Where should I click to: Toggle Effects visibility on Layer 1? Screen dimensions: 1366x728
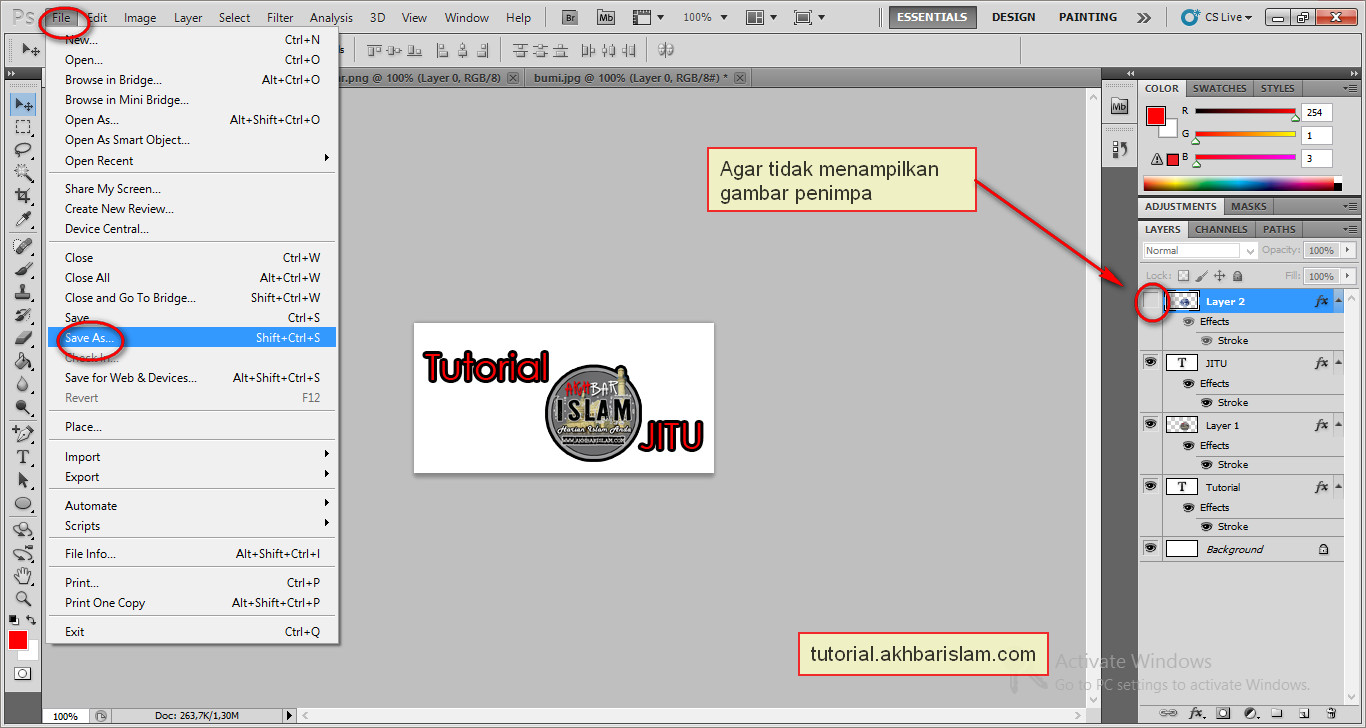pyautogui.click(x=1188, y=446)
